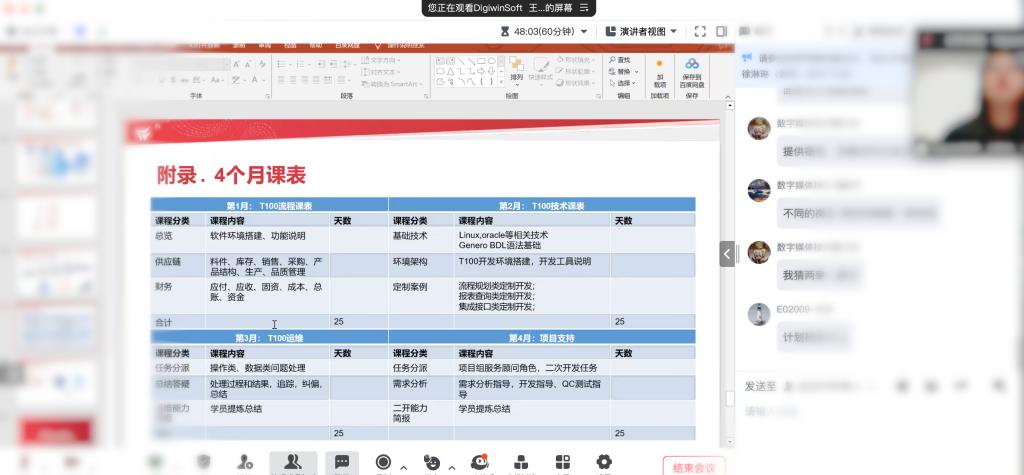Click the fullscreen icon in meeting toolbar
Viewport: 1024px width, 475px height.
click(x=700, y=32)
